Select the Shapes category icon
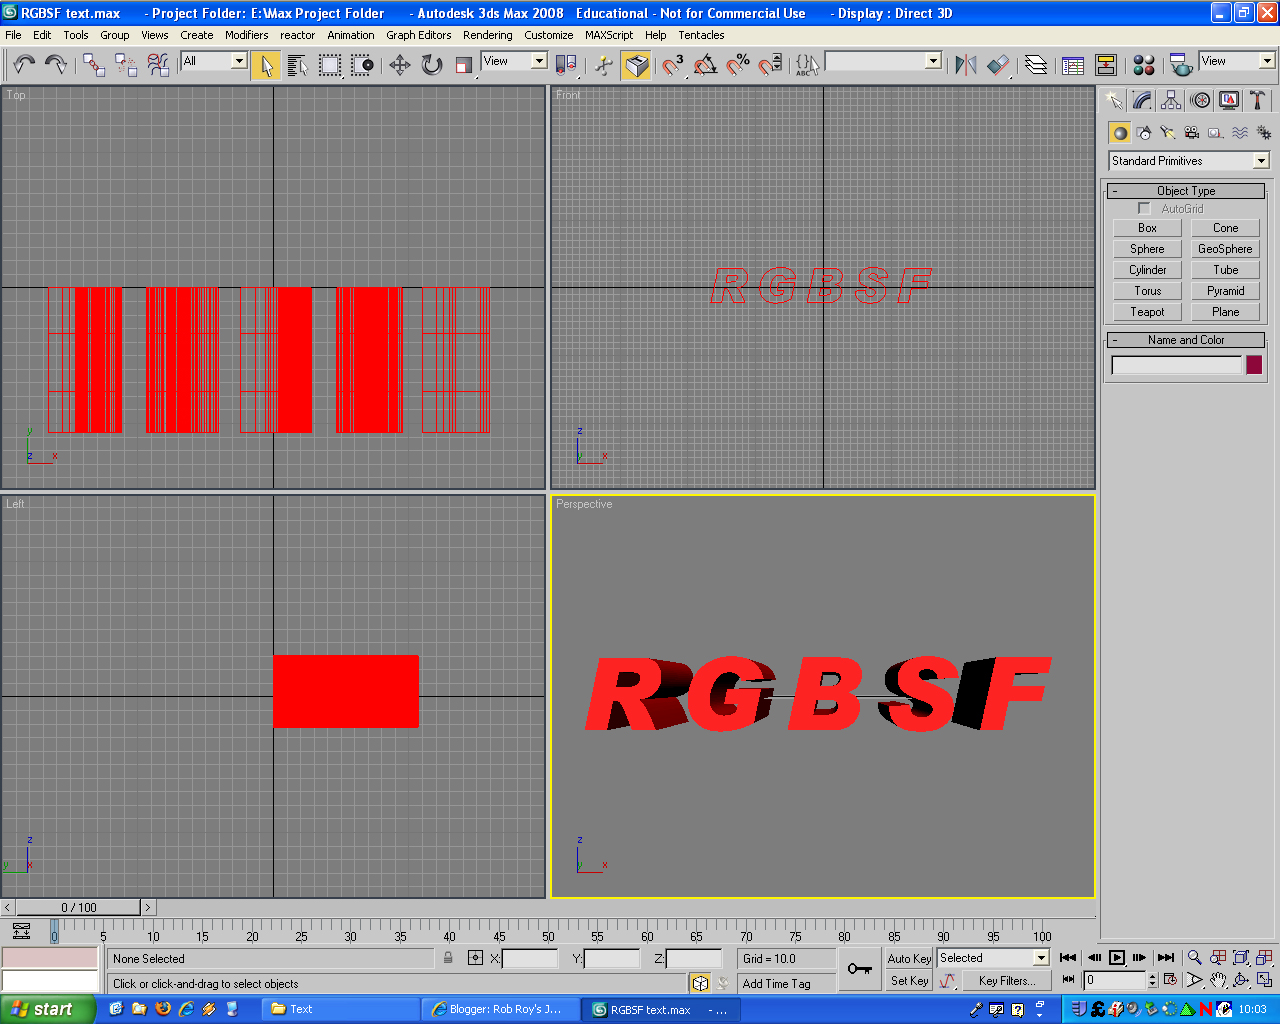 pyautogui.click(x=1144, y=133)
